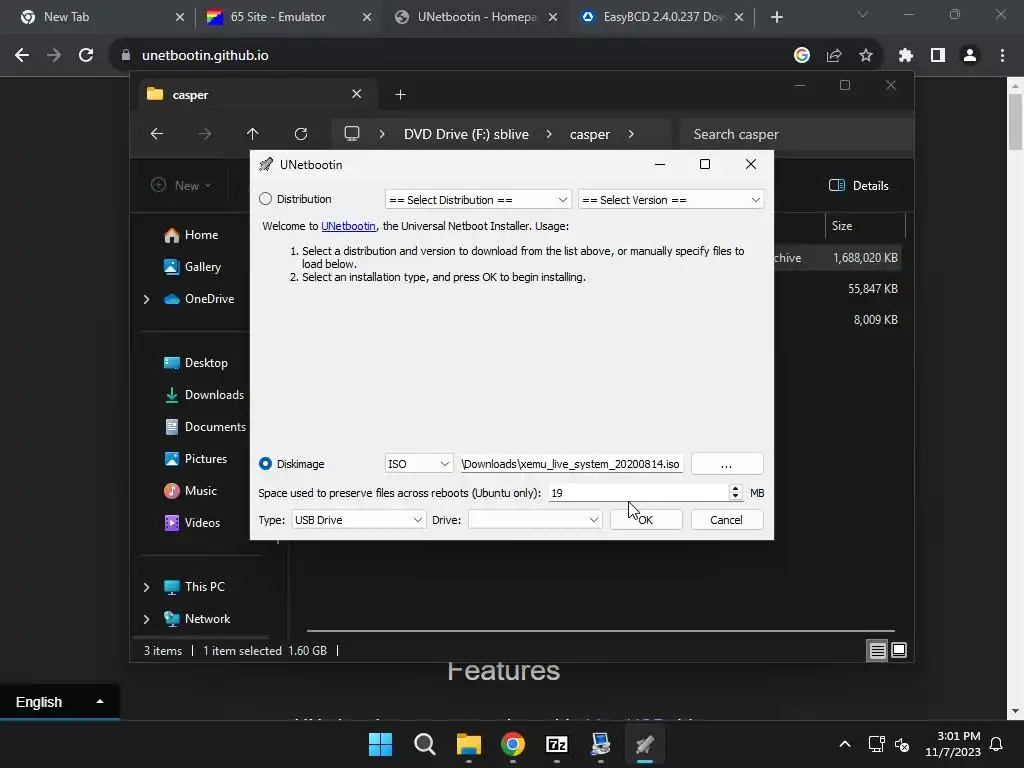Go back in File Explorer
This screenshot has height=768, width=1024.
coord(157,134)
